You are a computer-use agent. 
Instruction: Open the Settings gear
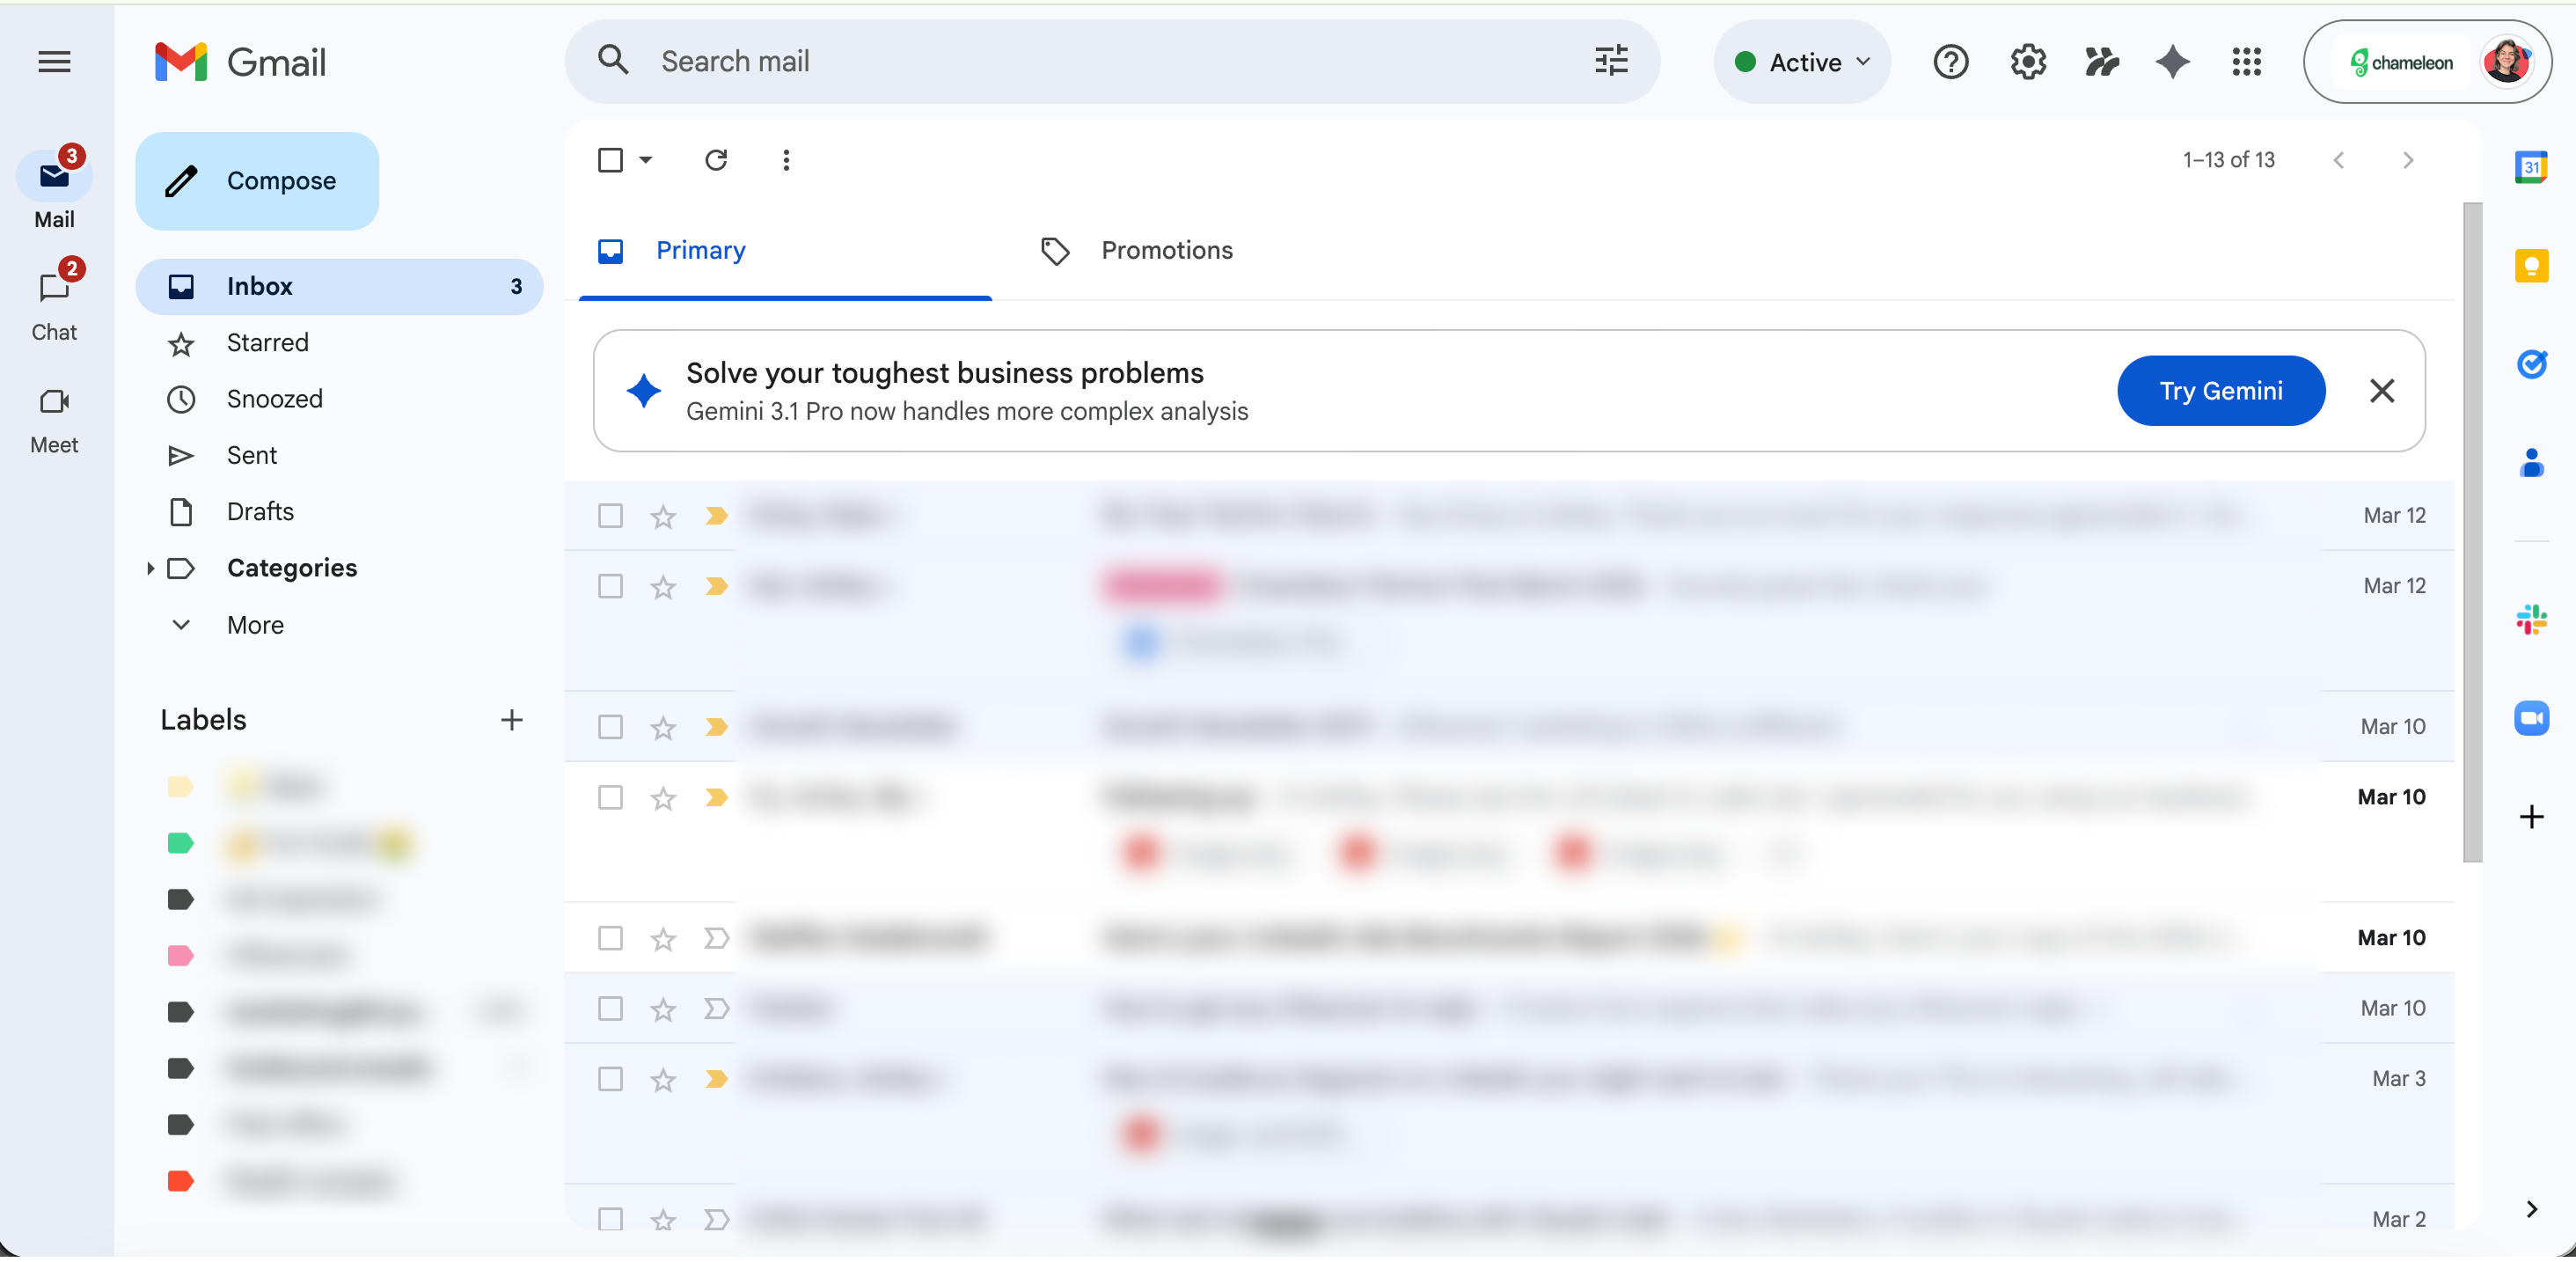click(2027, 62)
